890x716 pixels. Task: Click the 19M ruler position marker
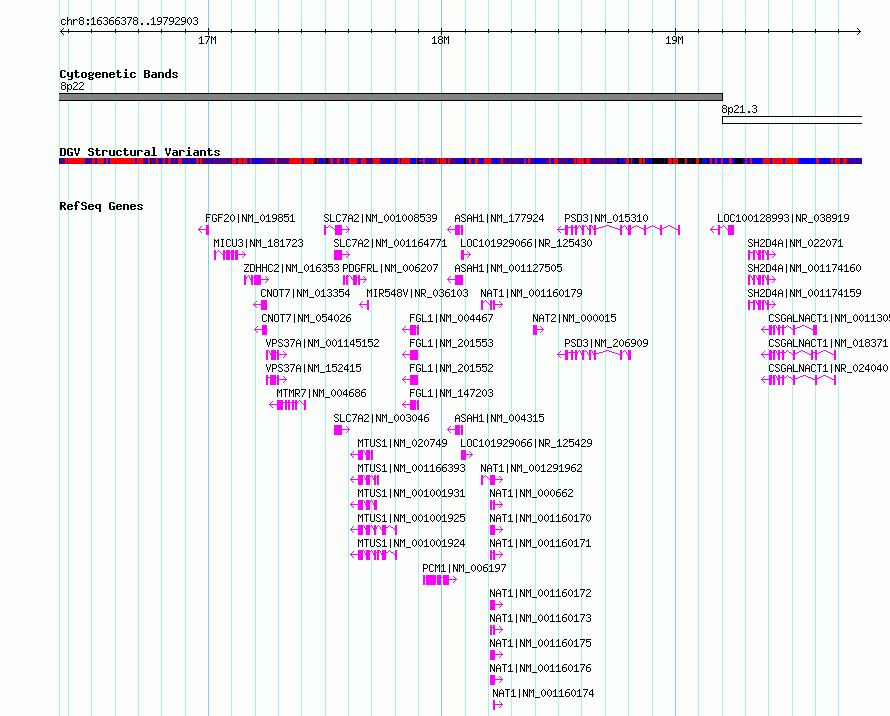[x=674, y=40]
